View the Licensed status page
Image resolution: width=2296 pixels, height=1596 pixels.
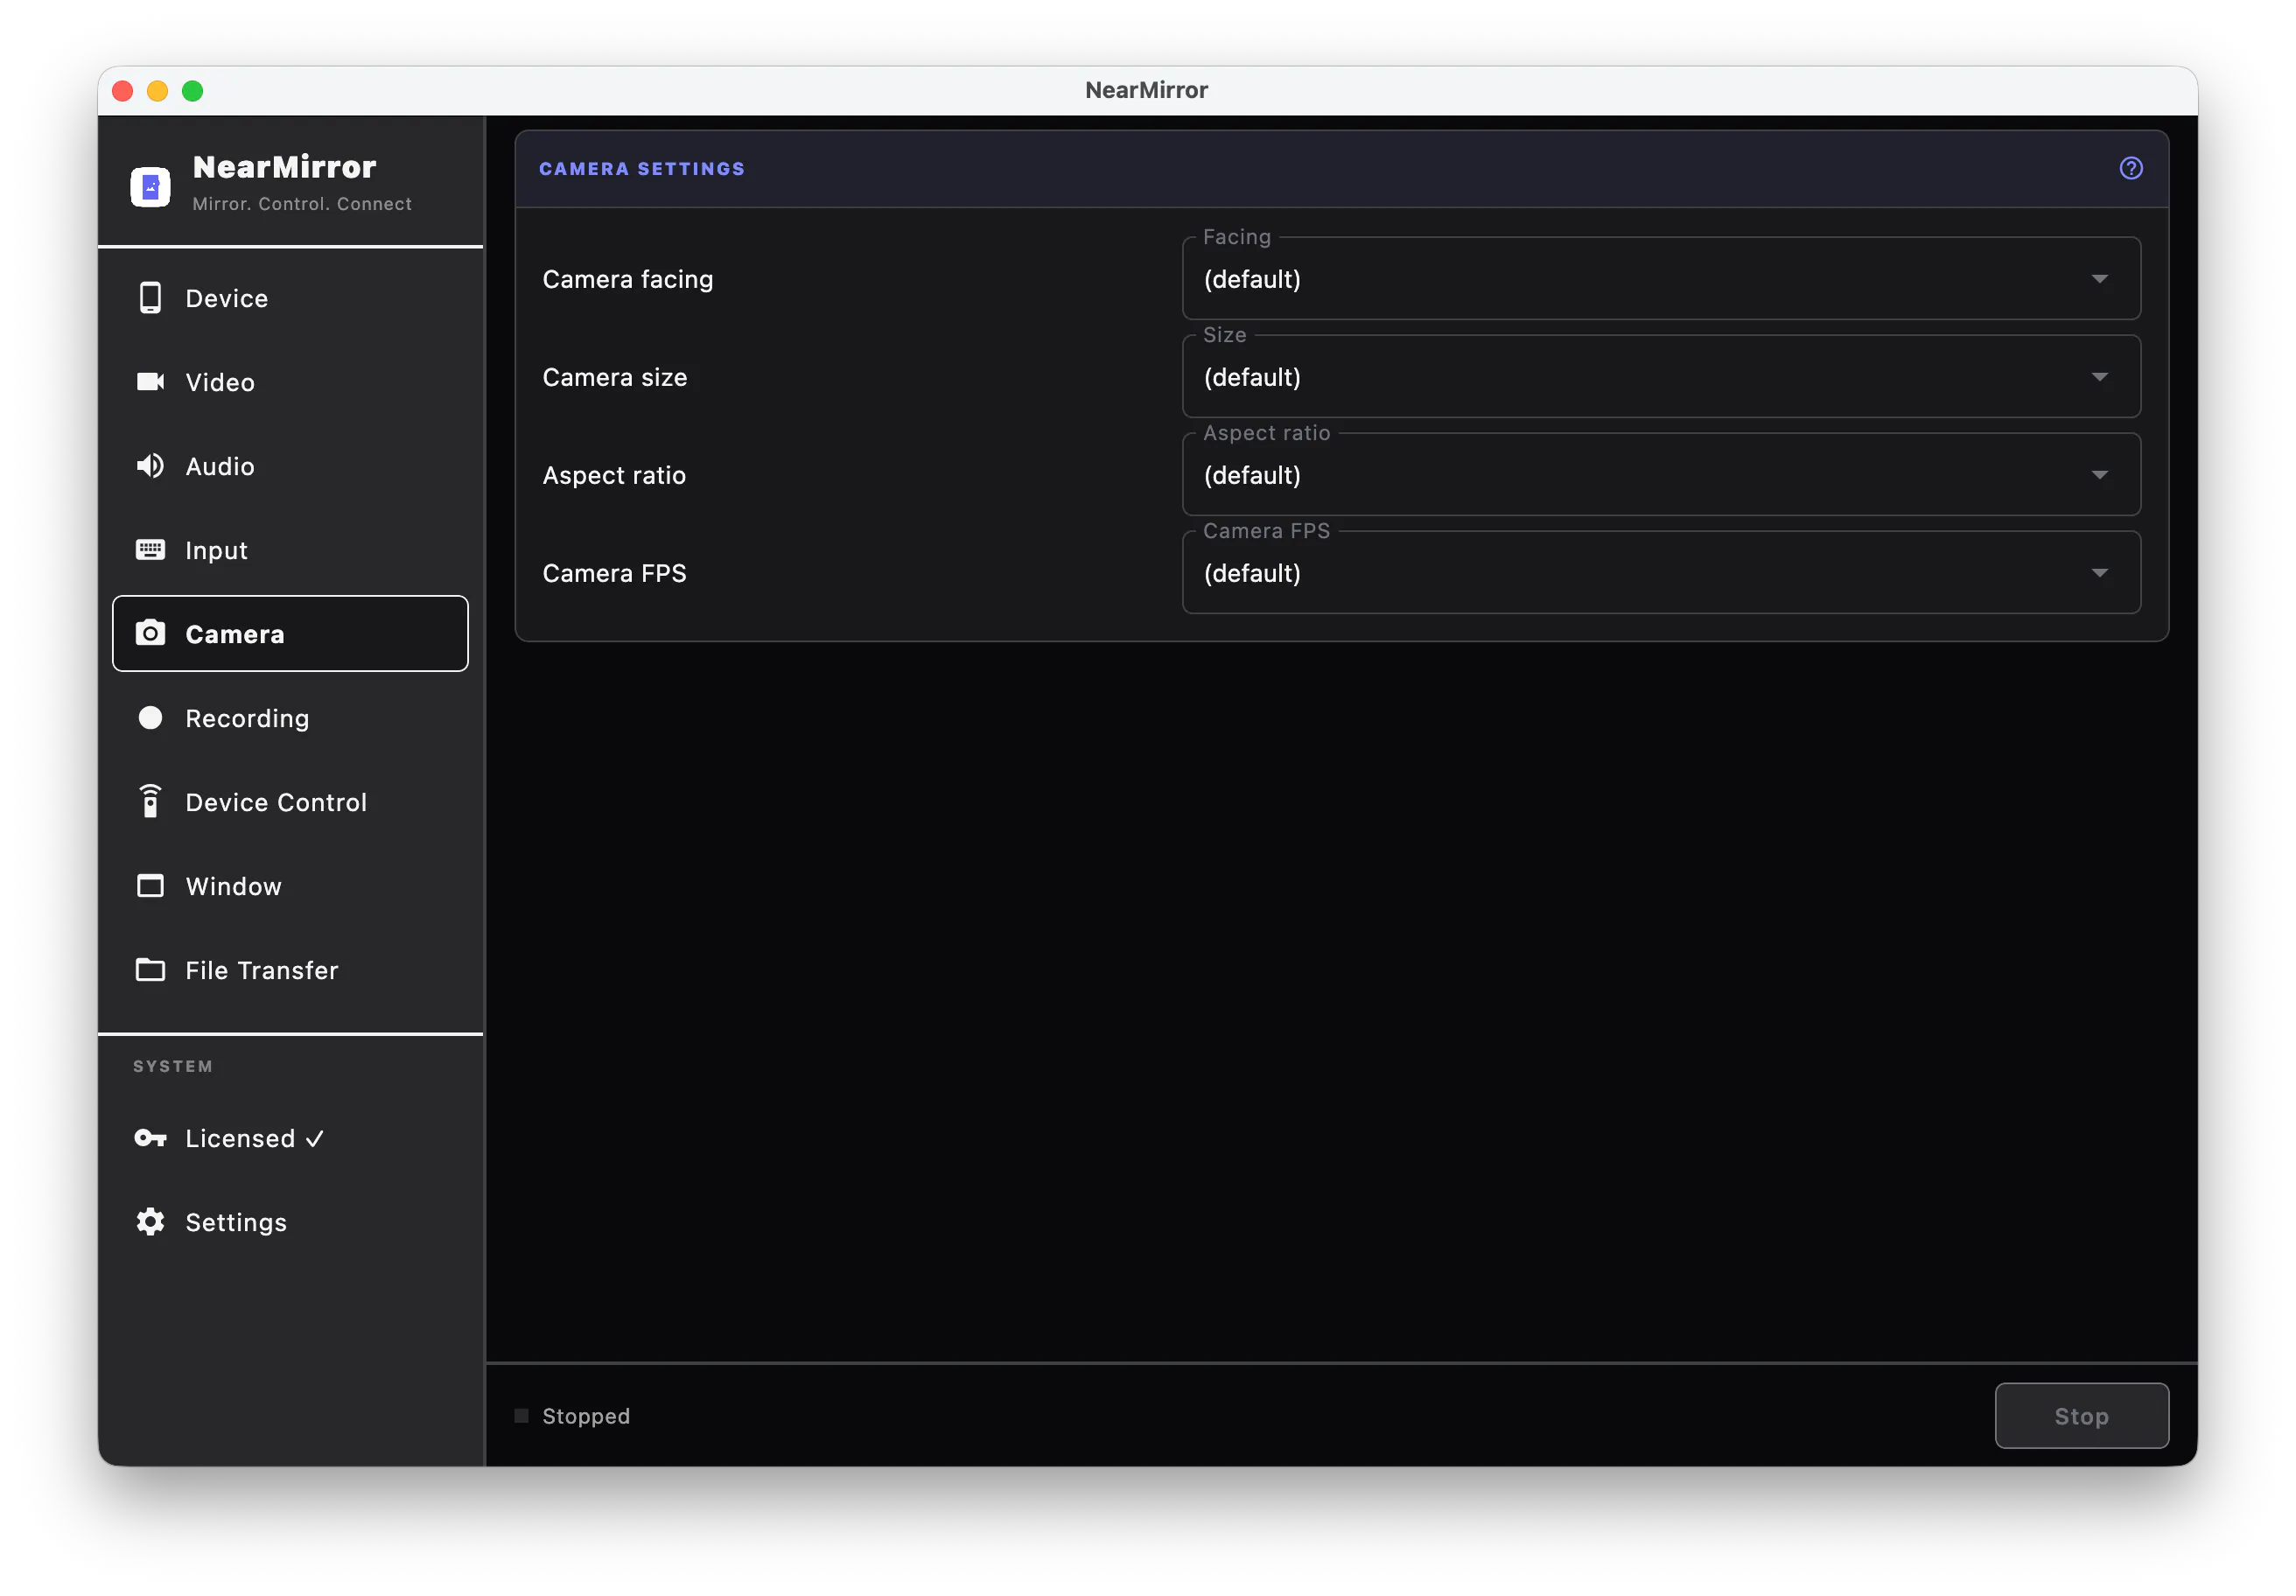(290, 1138)
